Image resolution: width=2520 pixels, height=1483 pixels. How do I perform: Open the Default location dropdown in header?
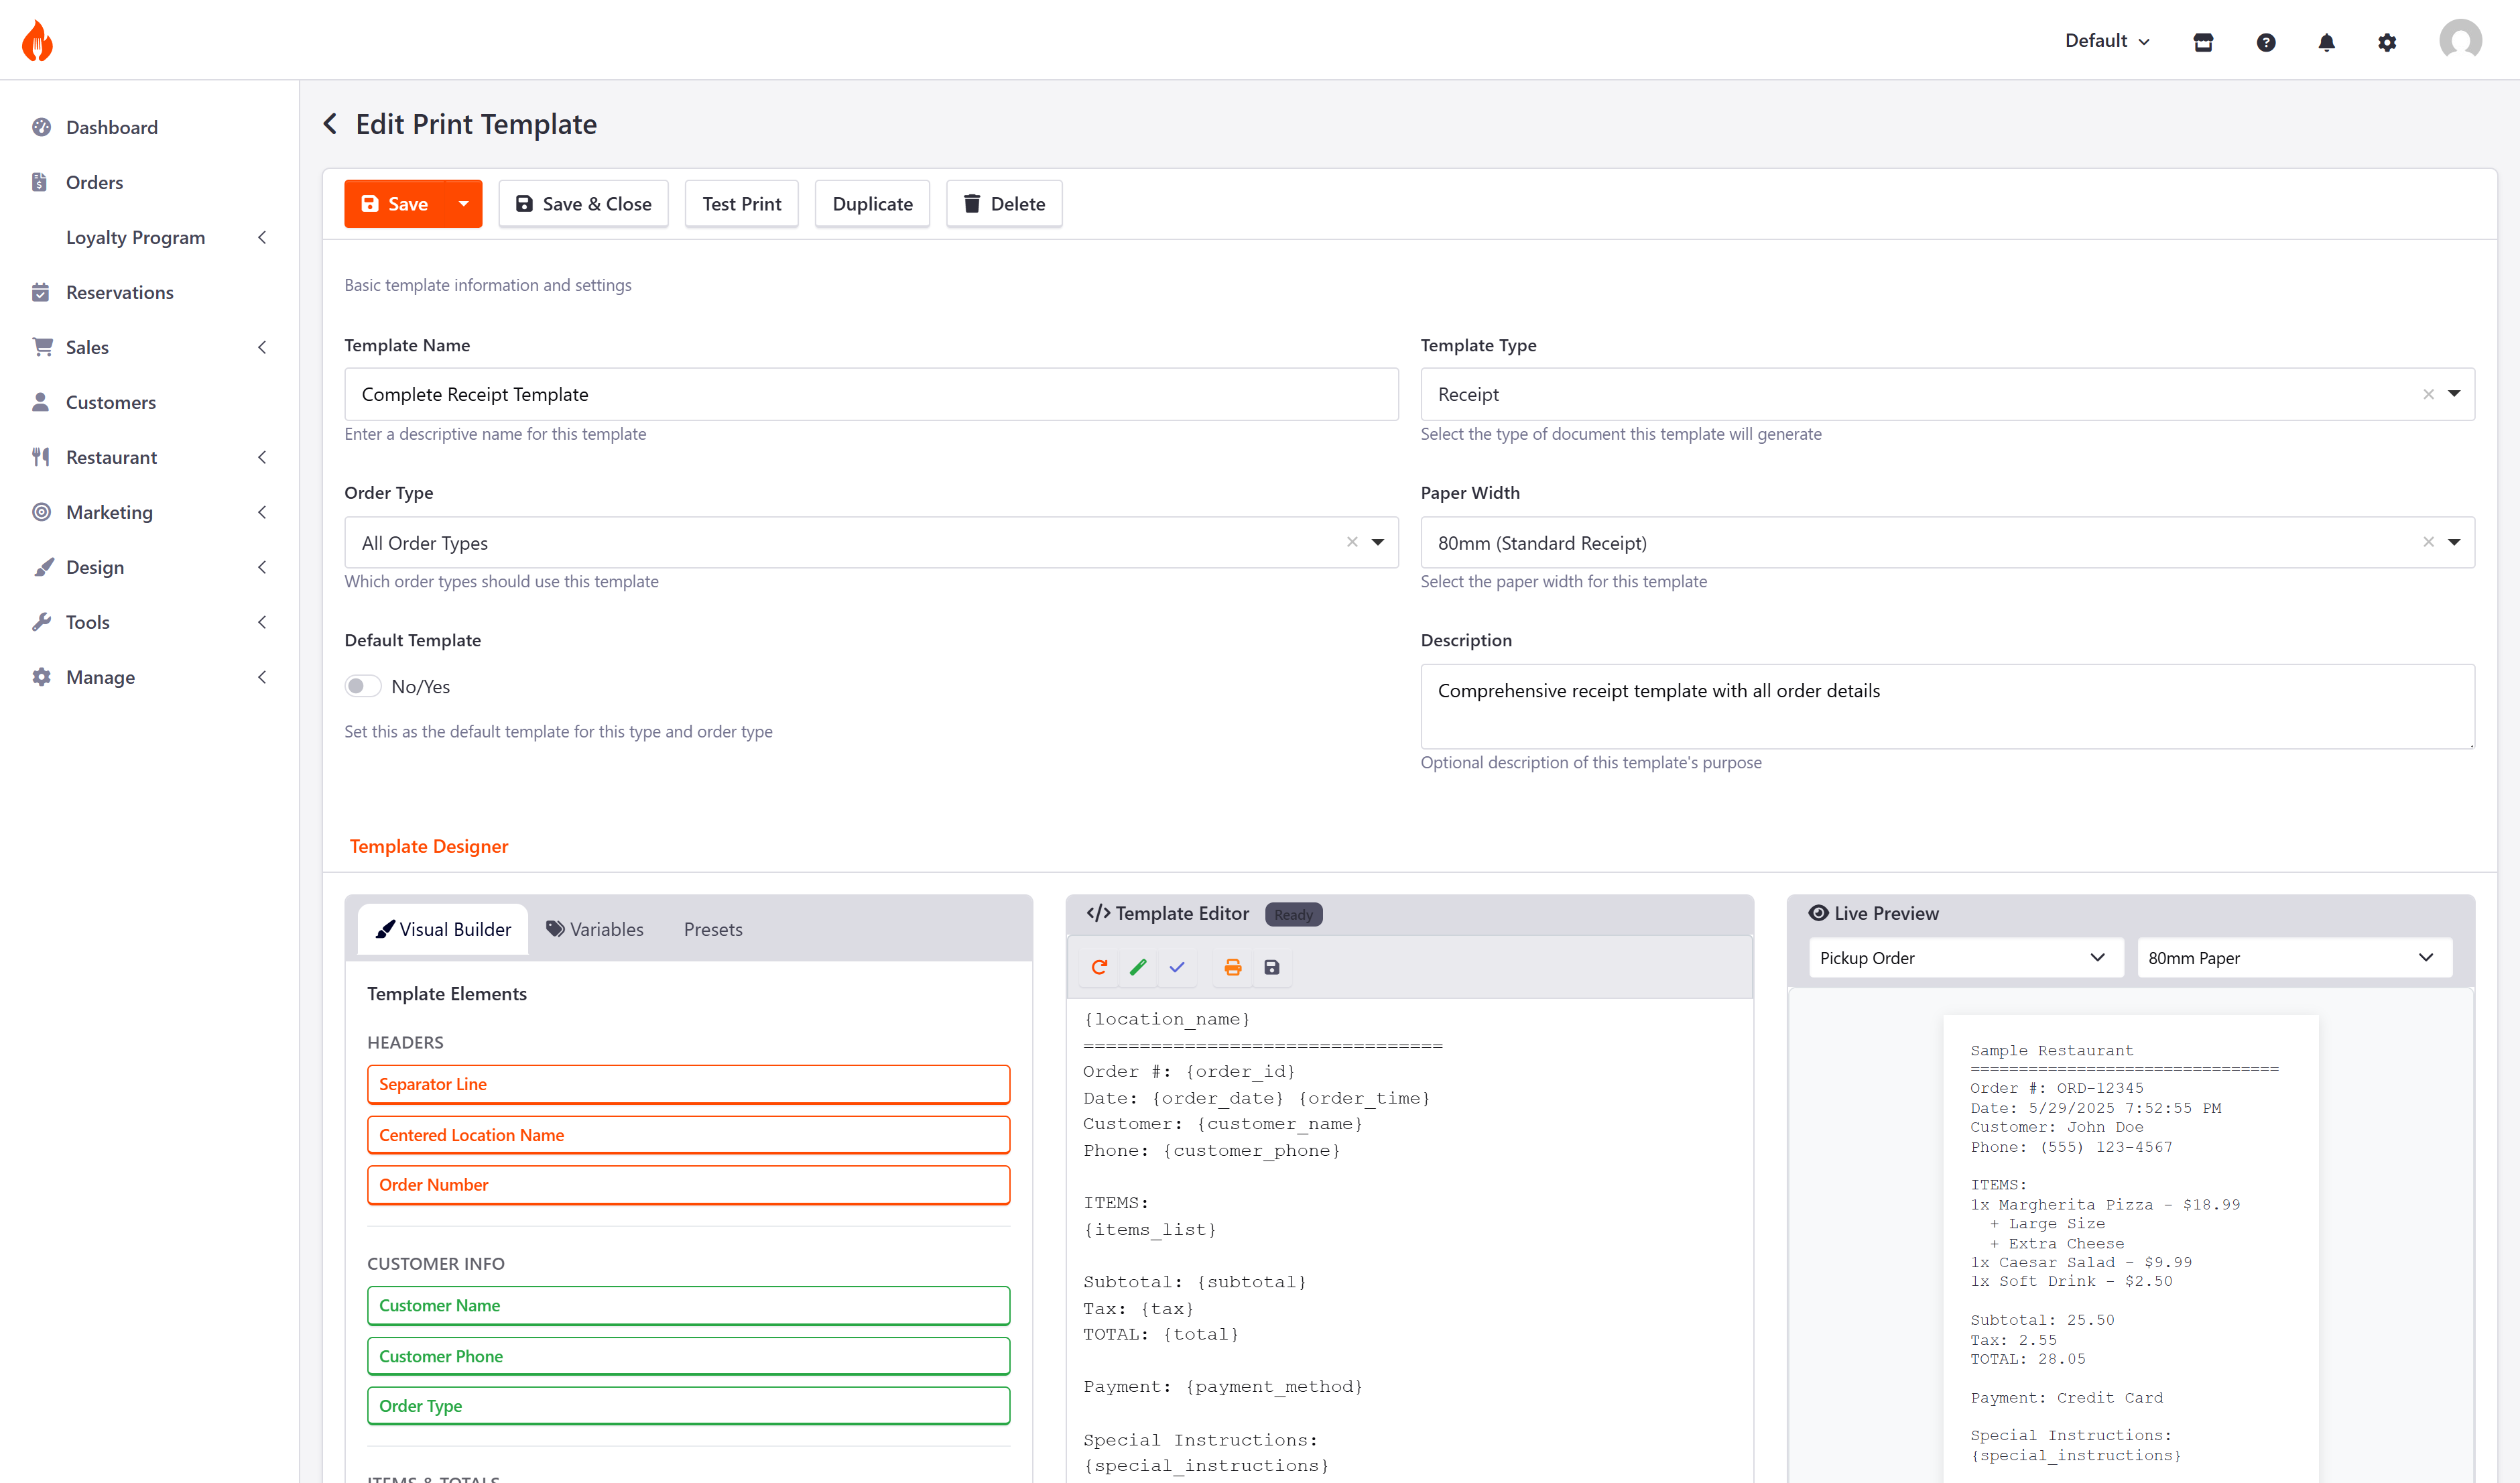[x=2107, y=41]
